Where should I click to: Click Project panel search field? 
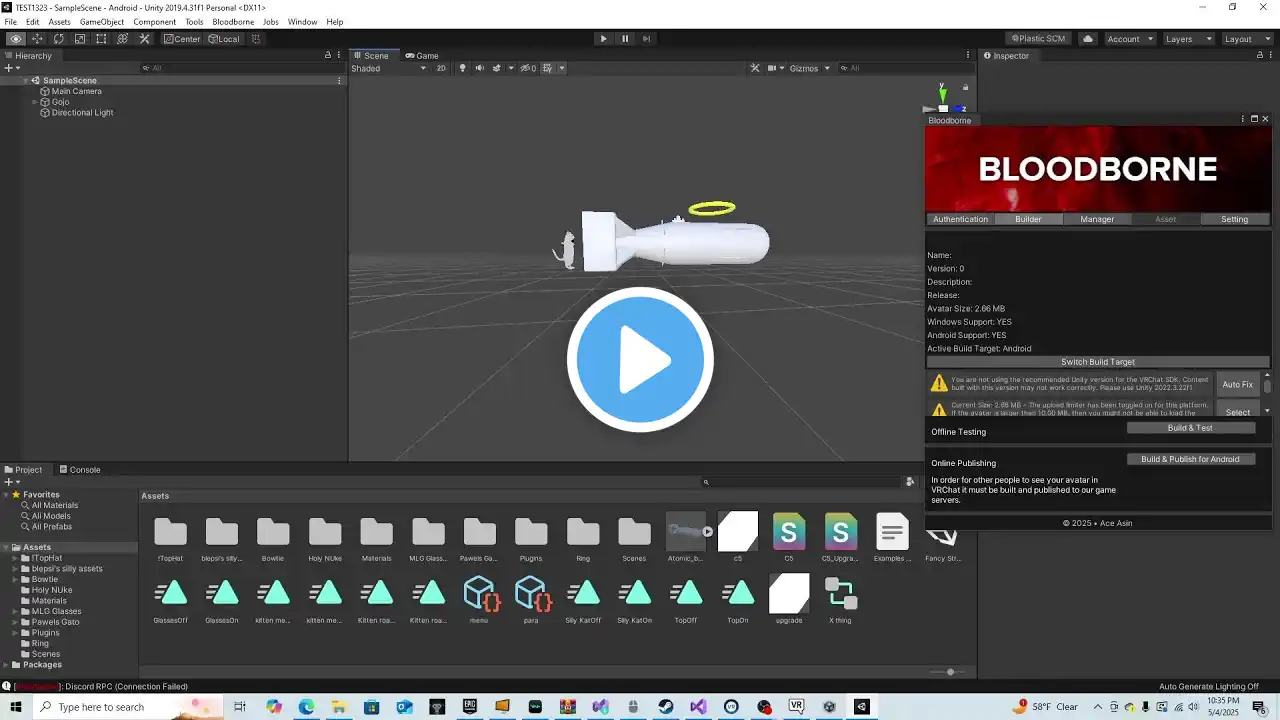800,482
